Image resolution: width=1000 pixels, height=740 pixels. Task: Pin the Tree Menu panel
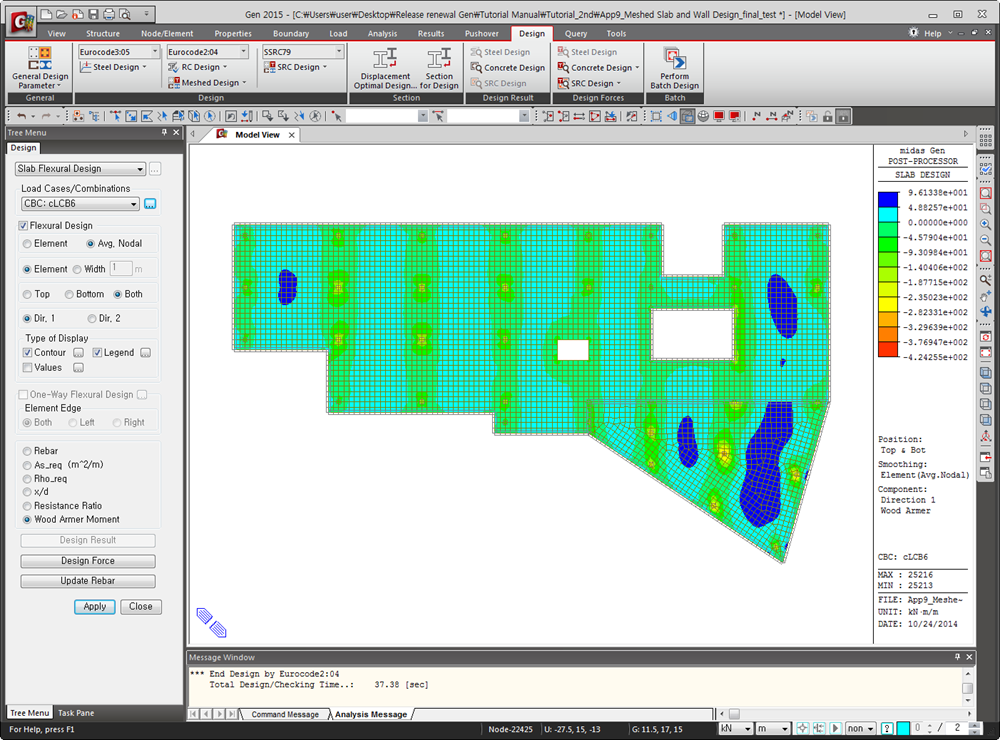pos(164,133)
